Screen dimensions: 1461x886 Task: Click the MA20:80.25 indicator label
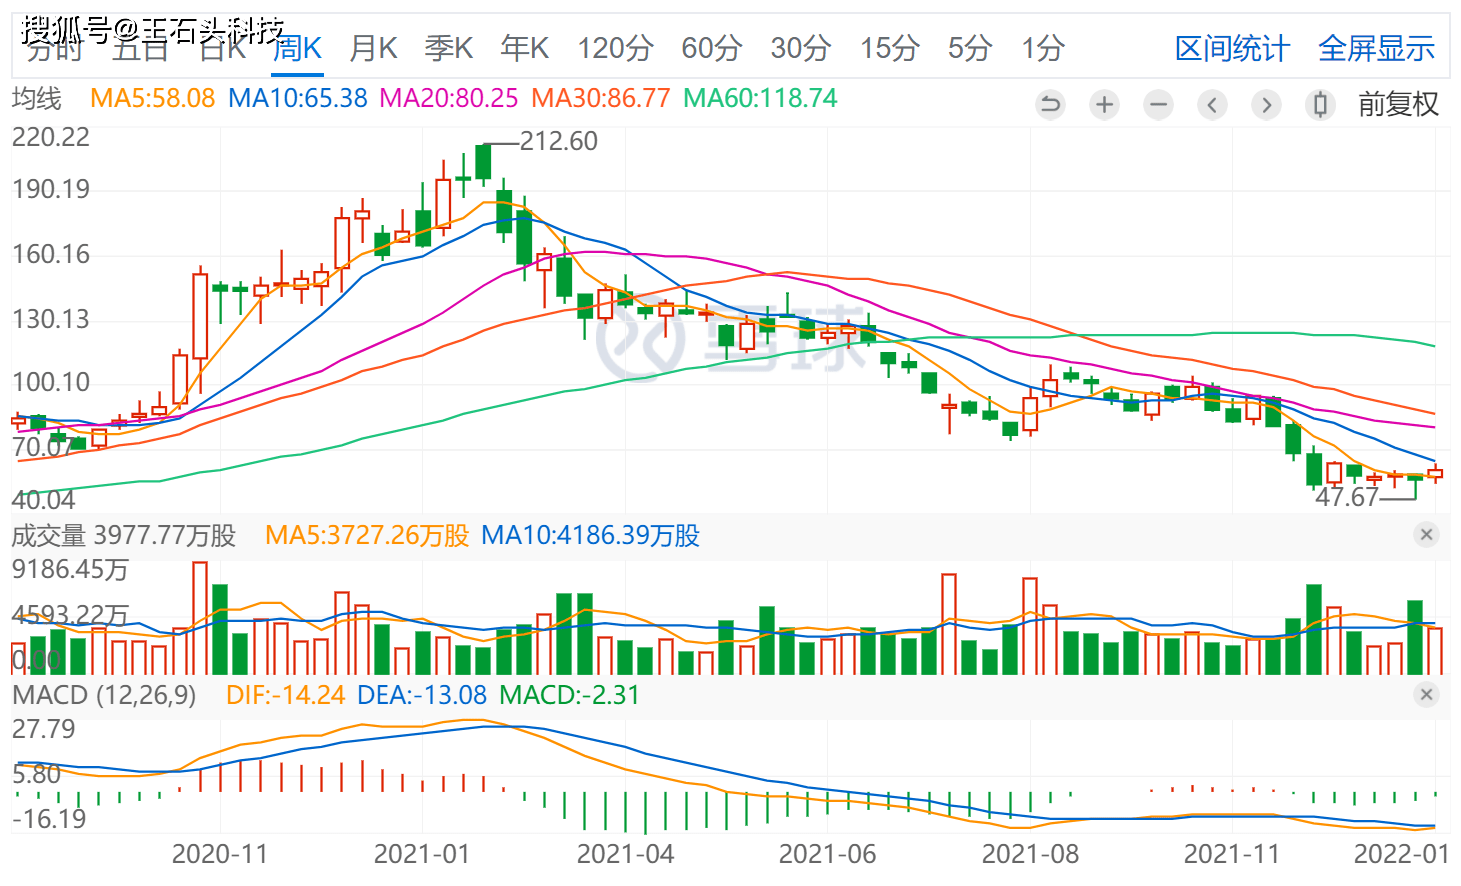(x=449, y=98)
